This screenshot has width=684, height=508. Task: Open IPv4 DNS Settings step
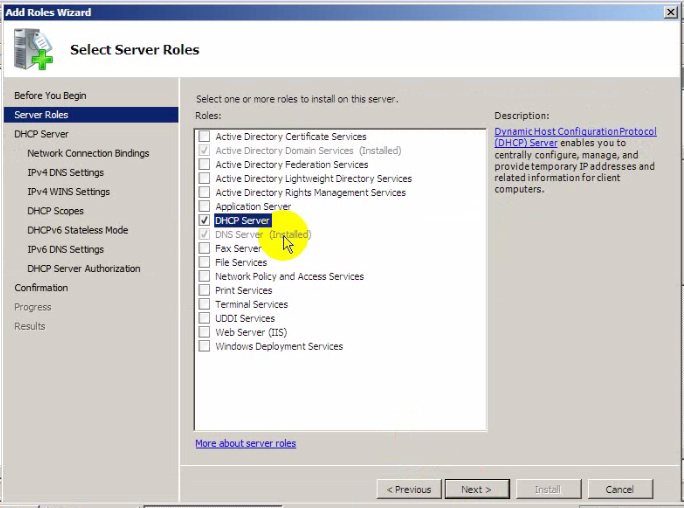[x=65, y=172]
